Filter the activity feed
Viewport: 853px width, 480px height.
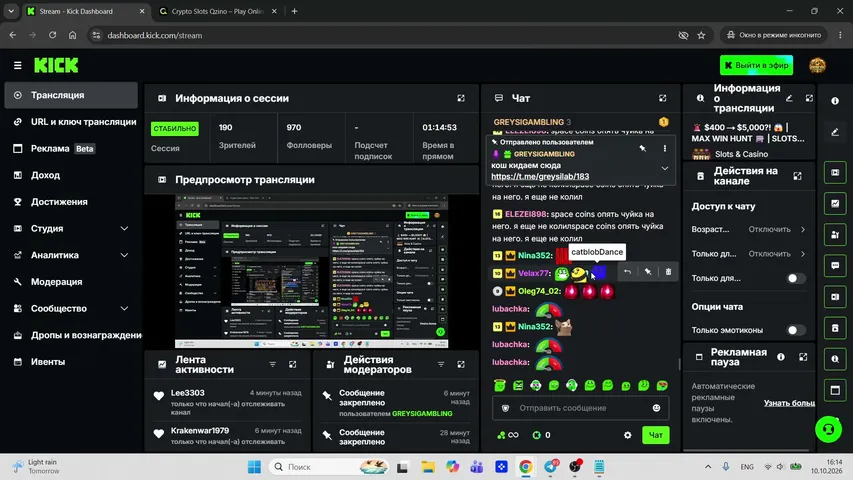pyautogui.click(x=273, y=364)
